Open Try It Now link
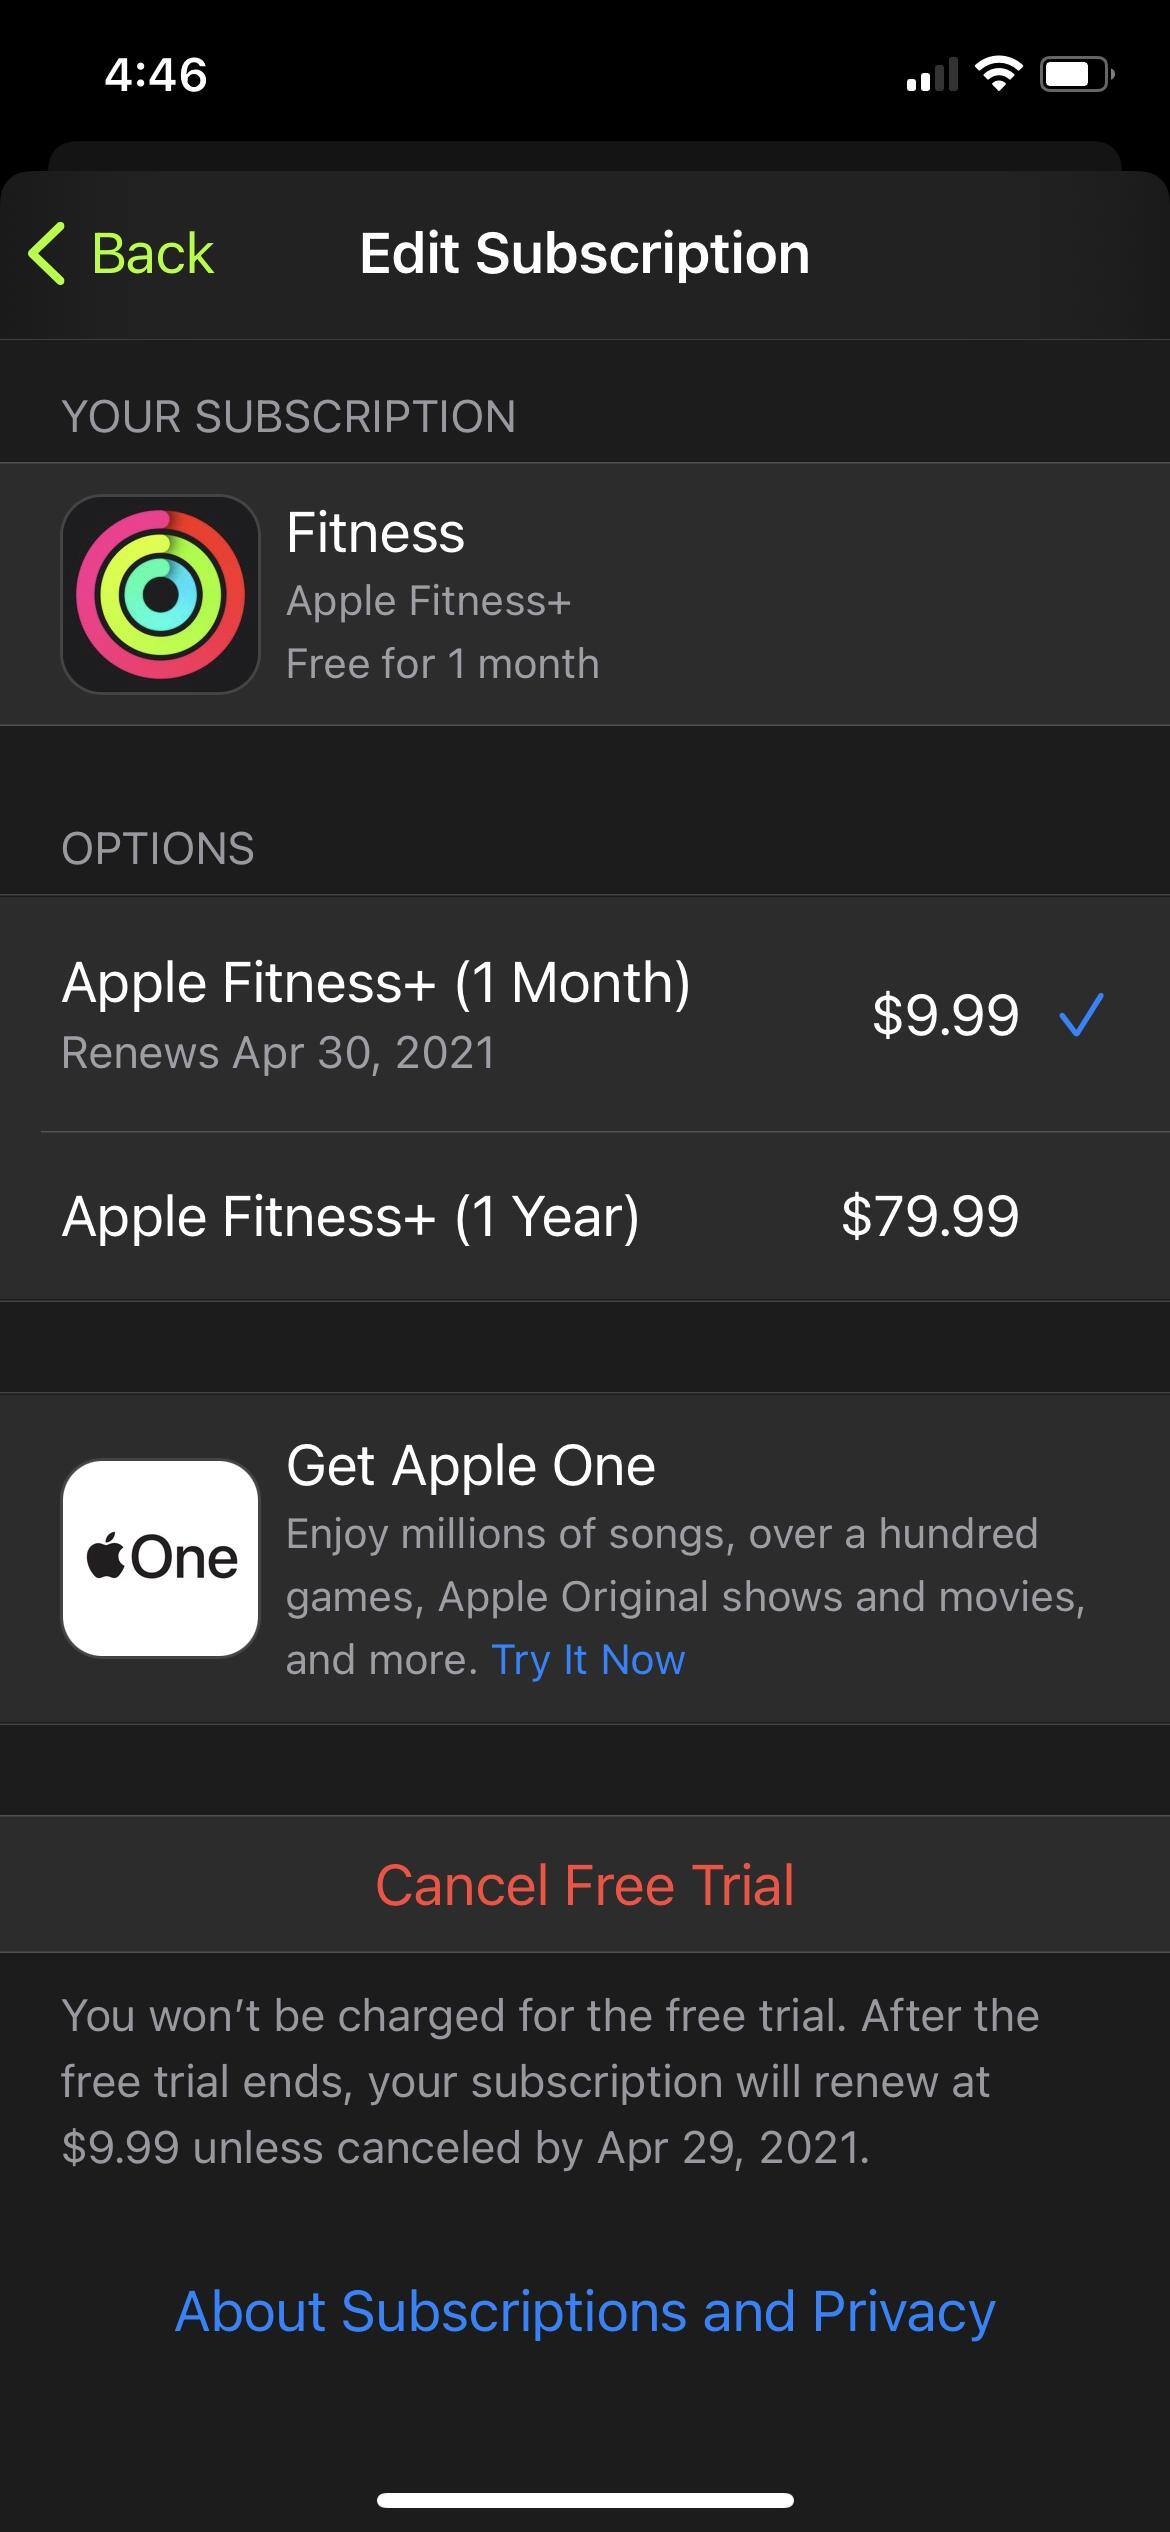The width and height of the screenshot is (1170, 2532). 588,1660
